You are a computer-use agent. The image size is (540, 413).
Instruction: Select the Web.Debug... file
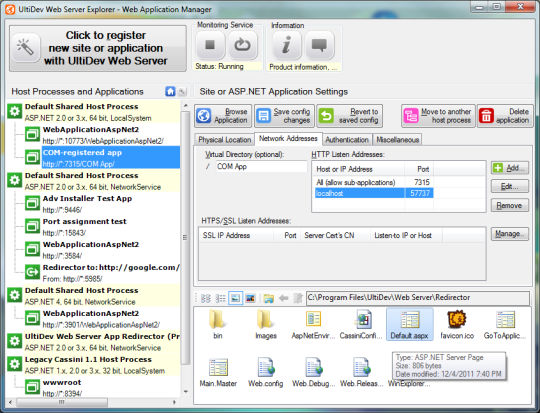pyautogui.click(x=313, y=372)
